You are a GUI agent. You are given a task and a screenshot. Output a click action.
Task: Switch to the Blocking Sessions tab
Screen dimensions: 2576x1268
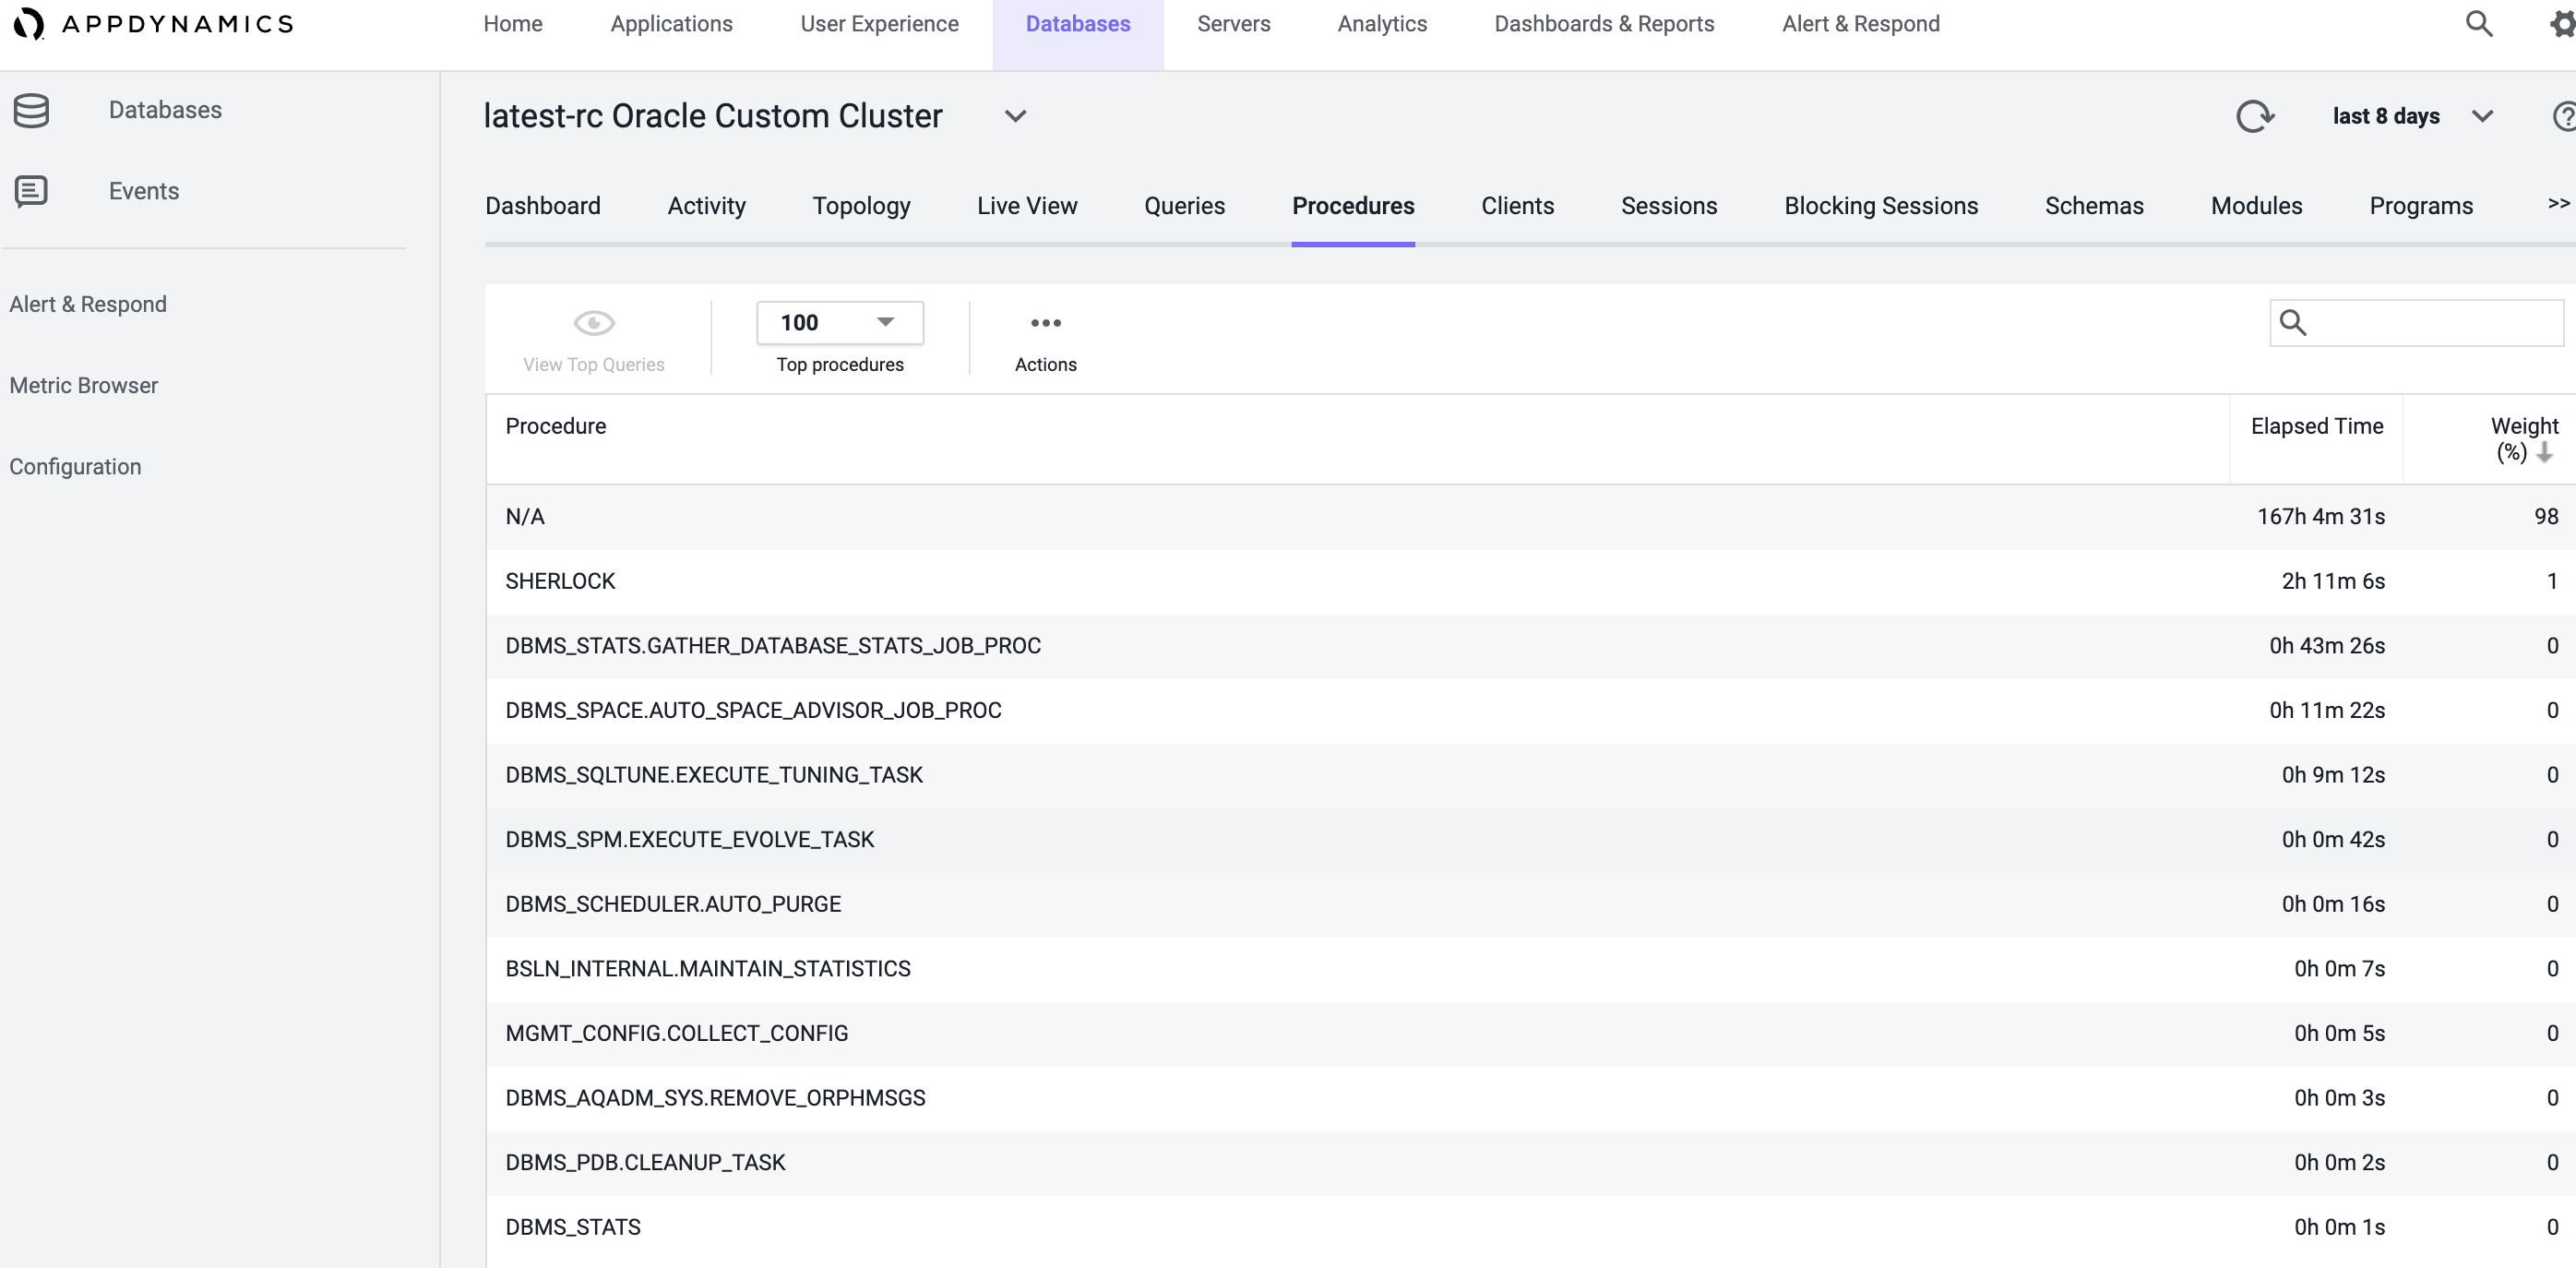[x=1881, y=206]
